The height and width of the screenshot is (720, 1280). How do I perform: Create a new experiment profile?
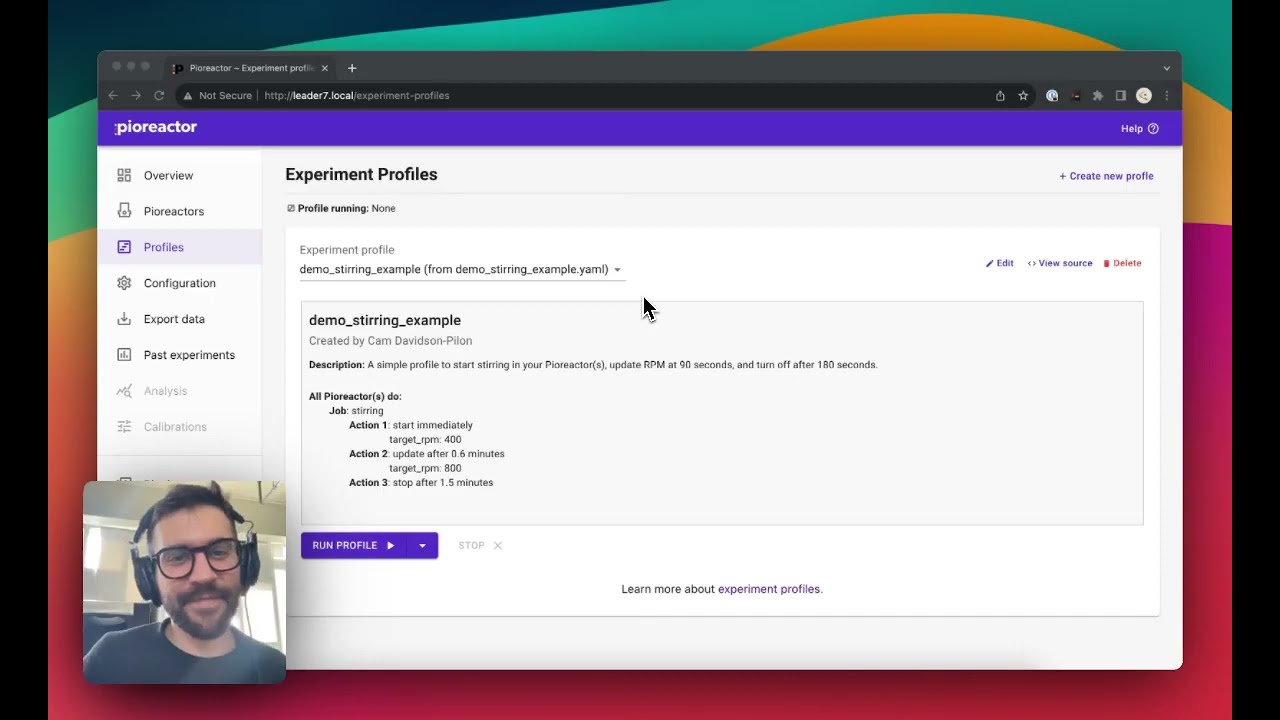tap(1106, 176)
